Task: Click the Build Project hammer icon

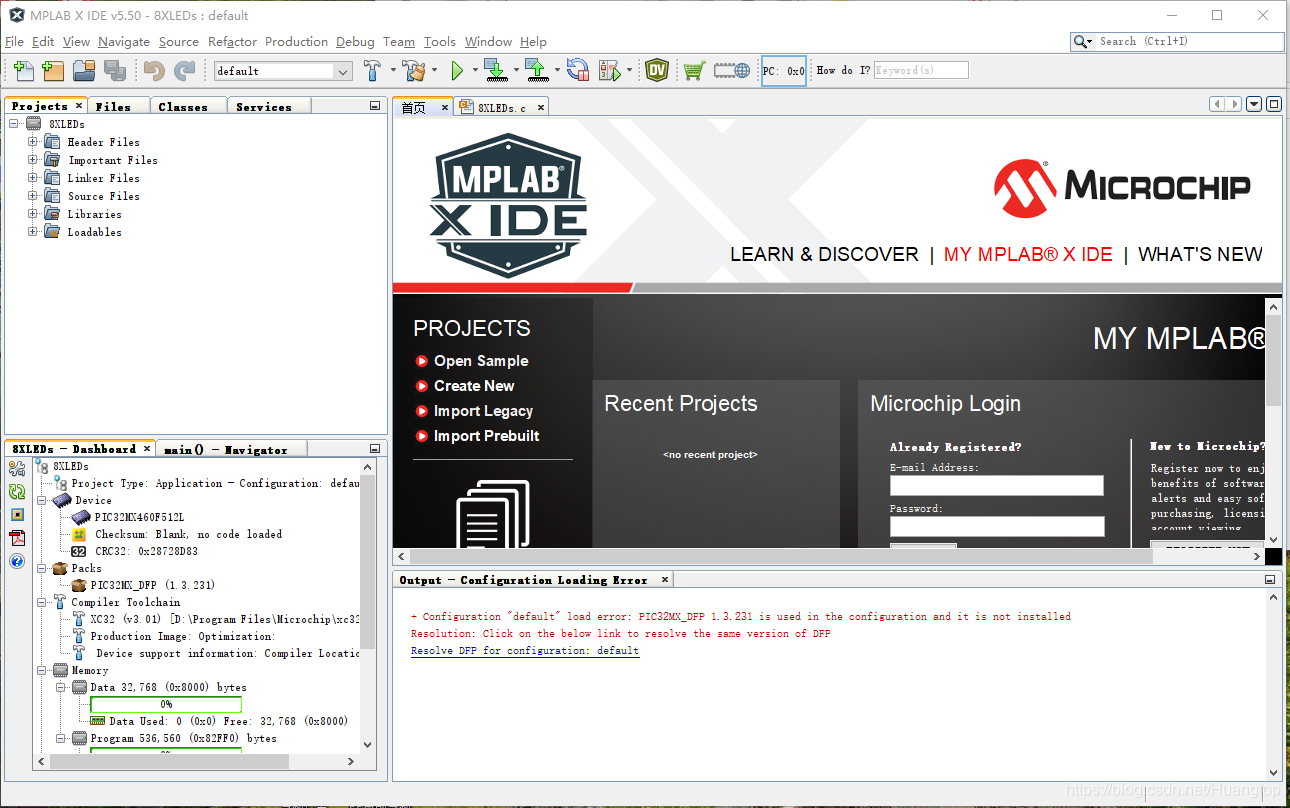Action: [x=373, y=70]
